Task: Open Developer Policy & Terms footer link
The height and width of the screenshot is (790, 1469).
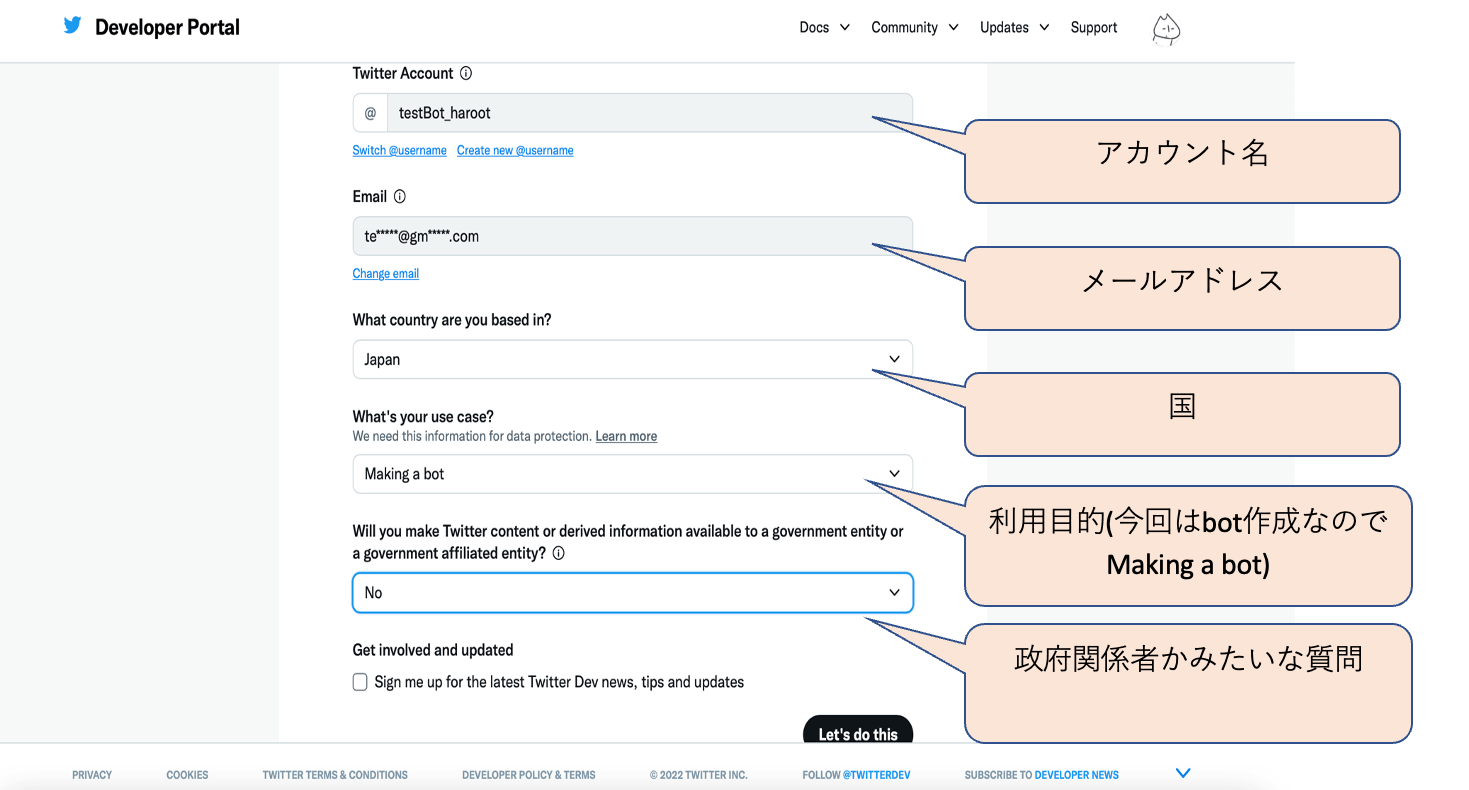Action: (x=528, y=775)
